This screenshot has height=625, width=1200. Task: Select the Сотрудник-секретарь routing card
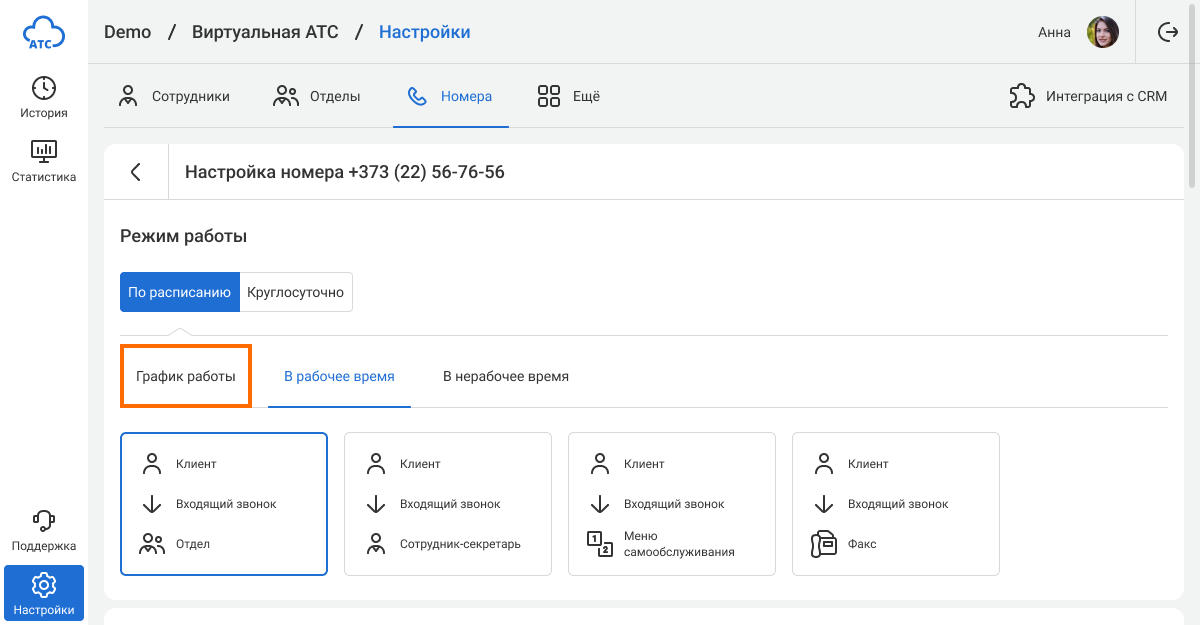pos(448,504)
